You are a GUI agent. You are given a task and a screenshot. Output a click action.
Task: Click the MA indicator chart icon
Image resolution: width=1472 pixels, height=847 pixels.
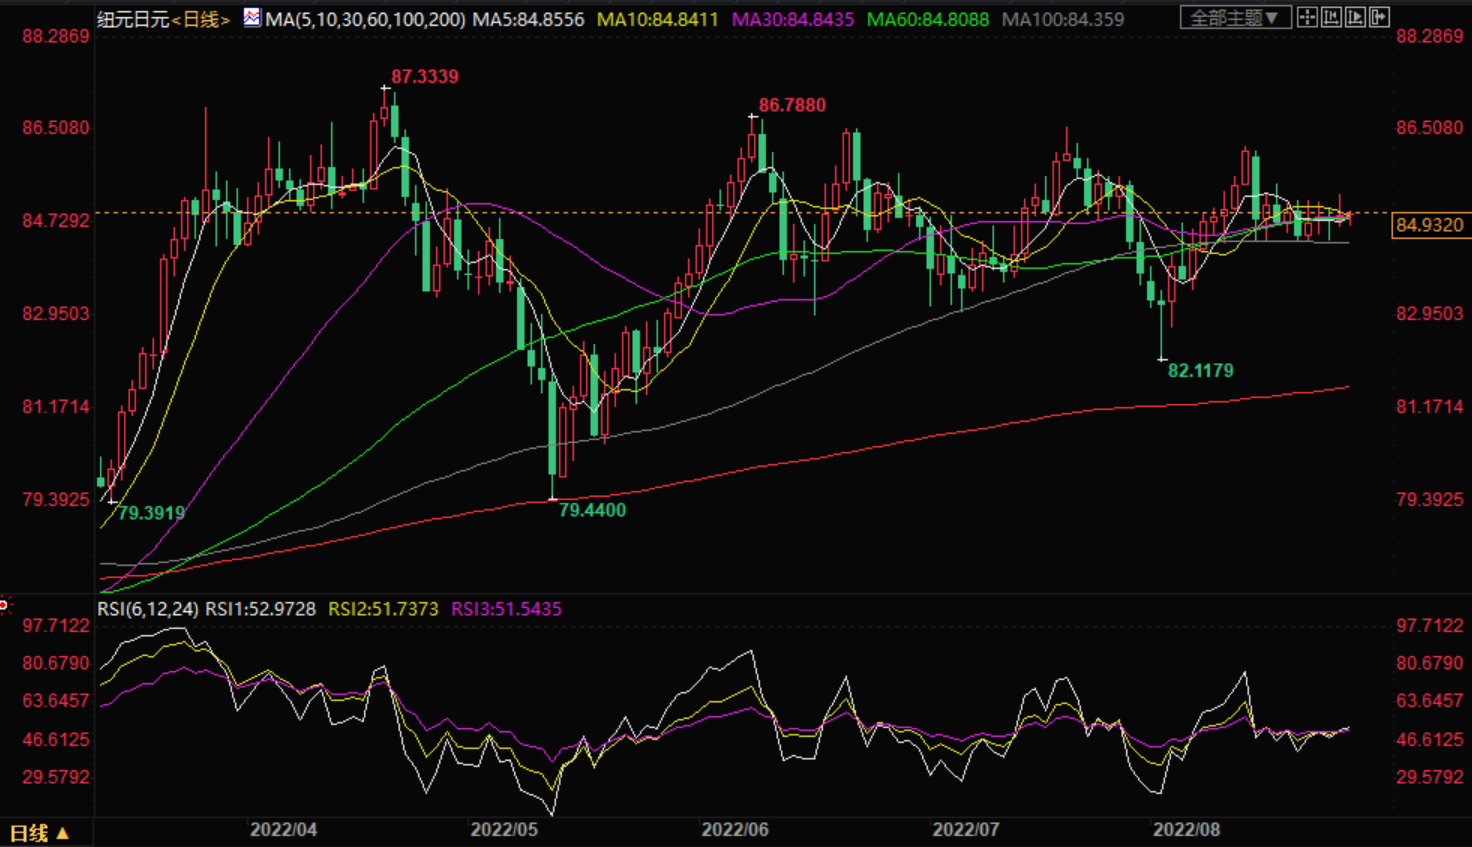[x=251, y=18]
